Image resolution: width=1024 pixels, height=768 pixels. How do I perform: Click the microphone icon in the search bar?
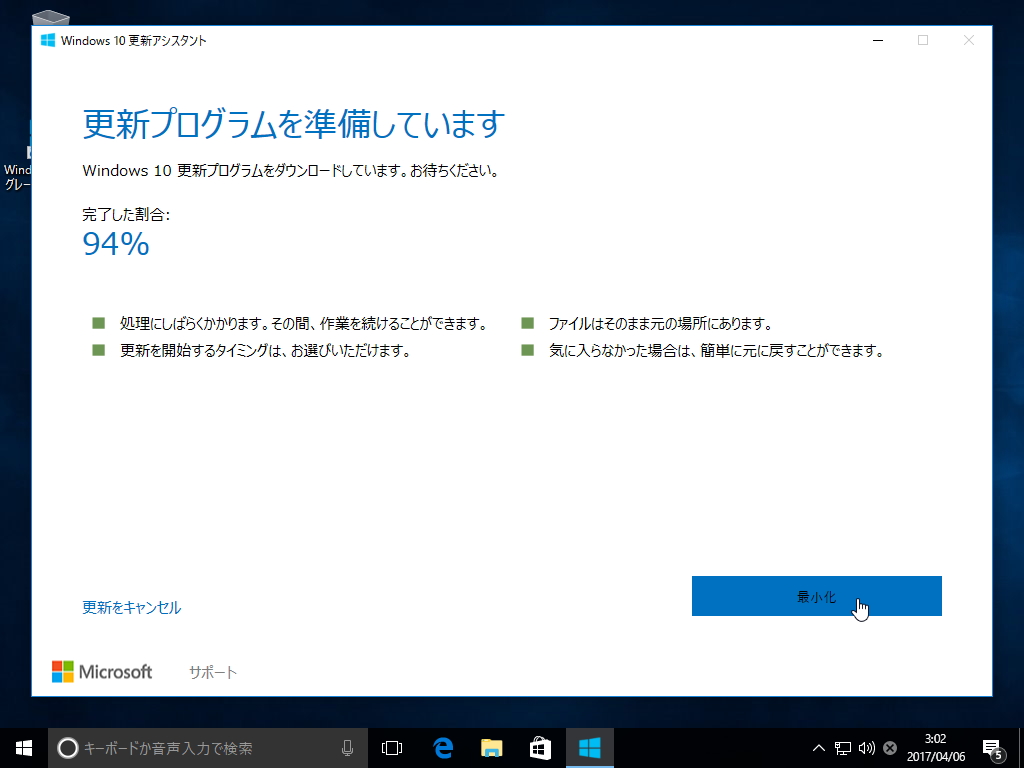(x=347, y=747)
